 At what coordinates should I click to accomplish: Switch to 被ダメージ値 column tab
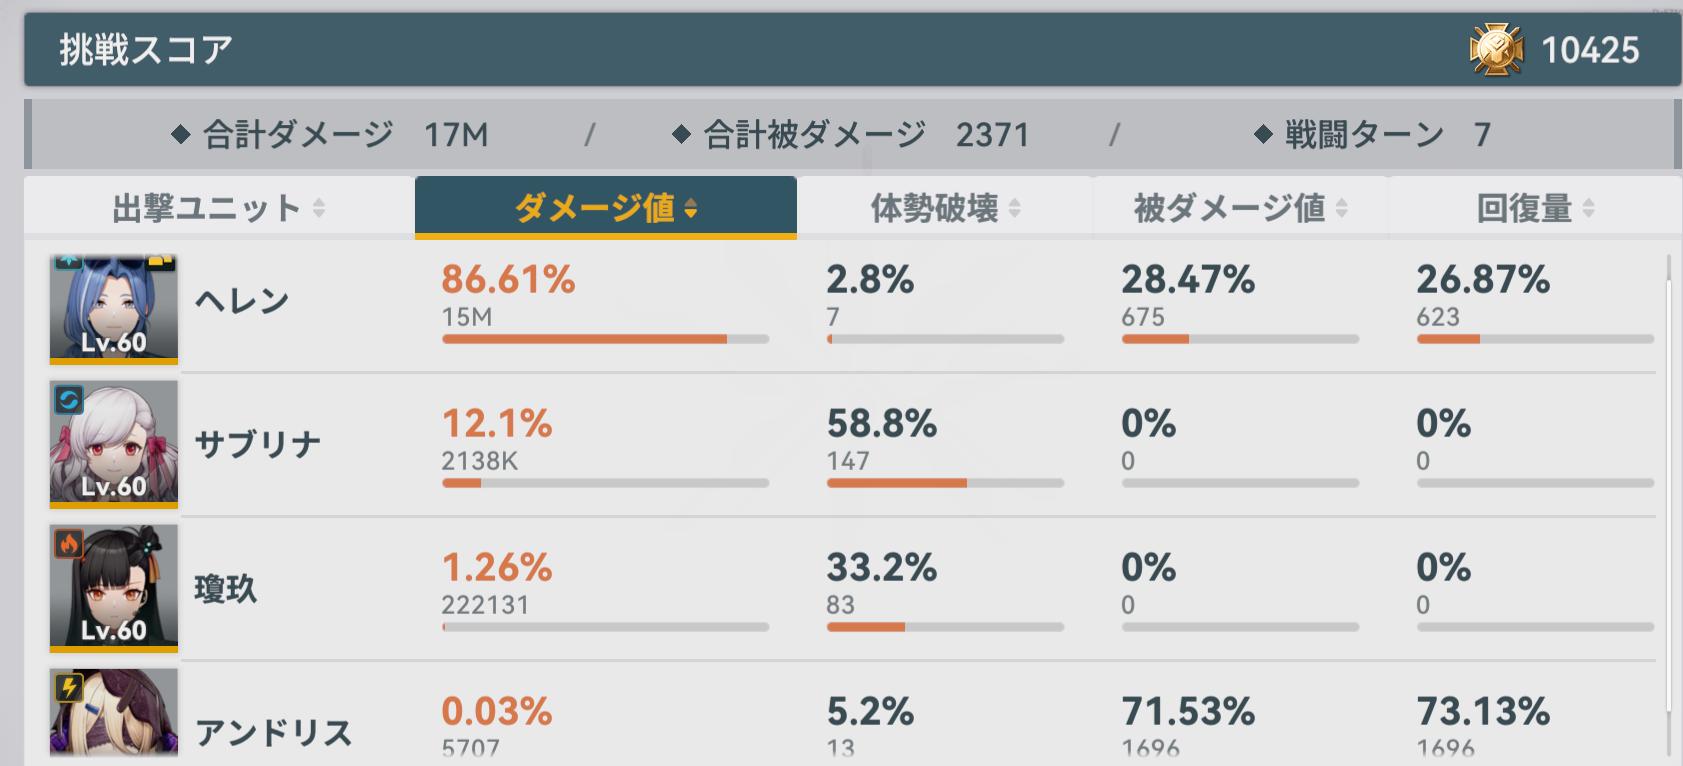pos(1241,208)
